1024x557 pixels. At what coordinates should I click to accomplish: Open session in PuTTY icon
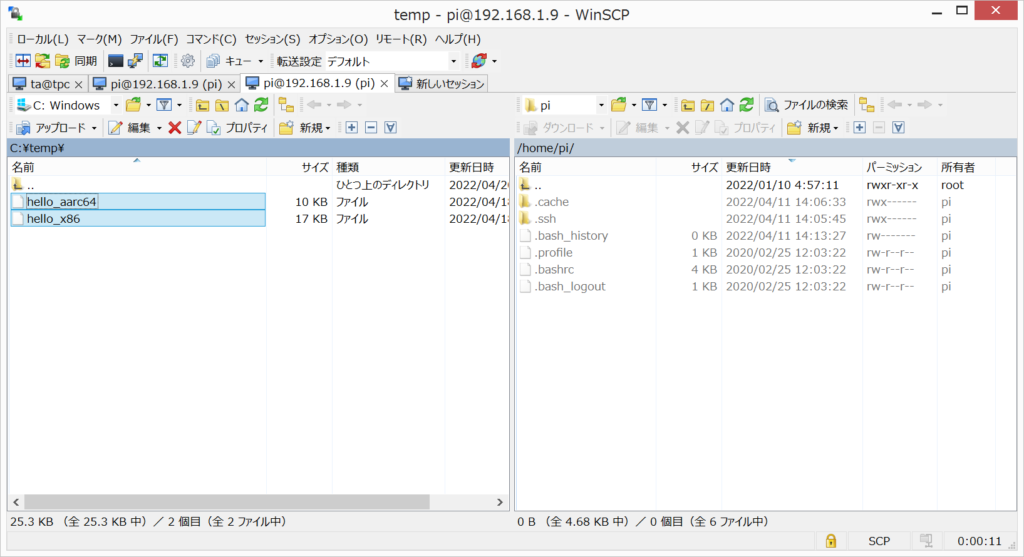[135, 61]
